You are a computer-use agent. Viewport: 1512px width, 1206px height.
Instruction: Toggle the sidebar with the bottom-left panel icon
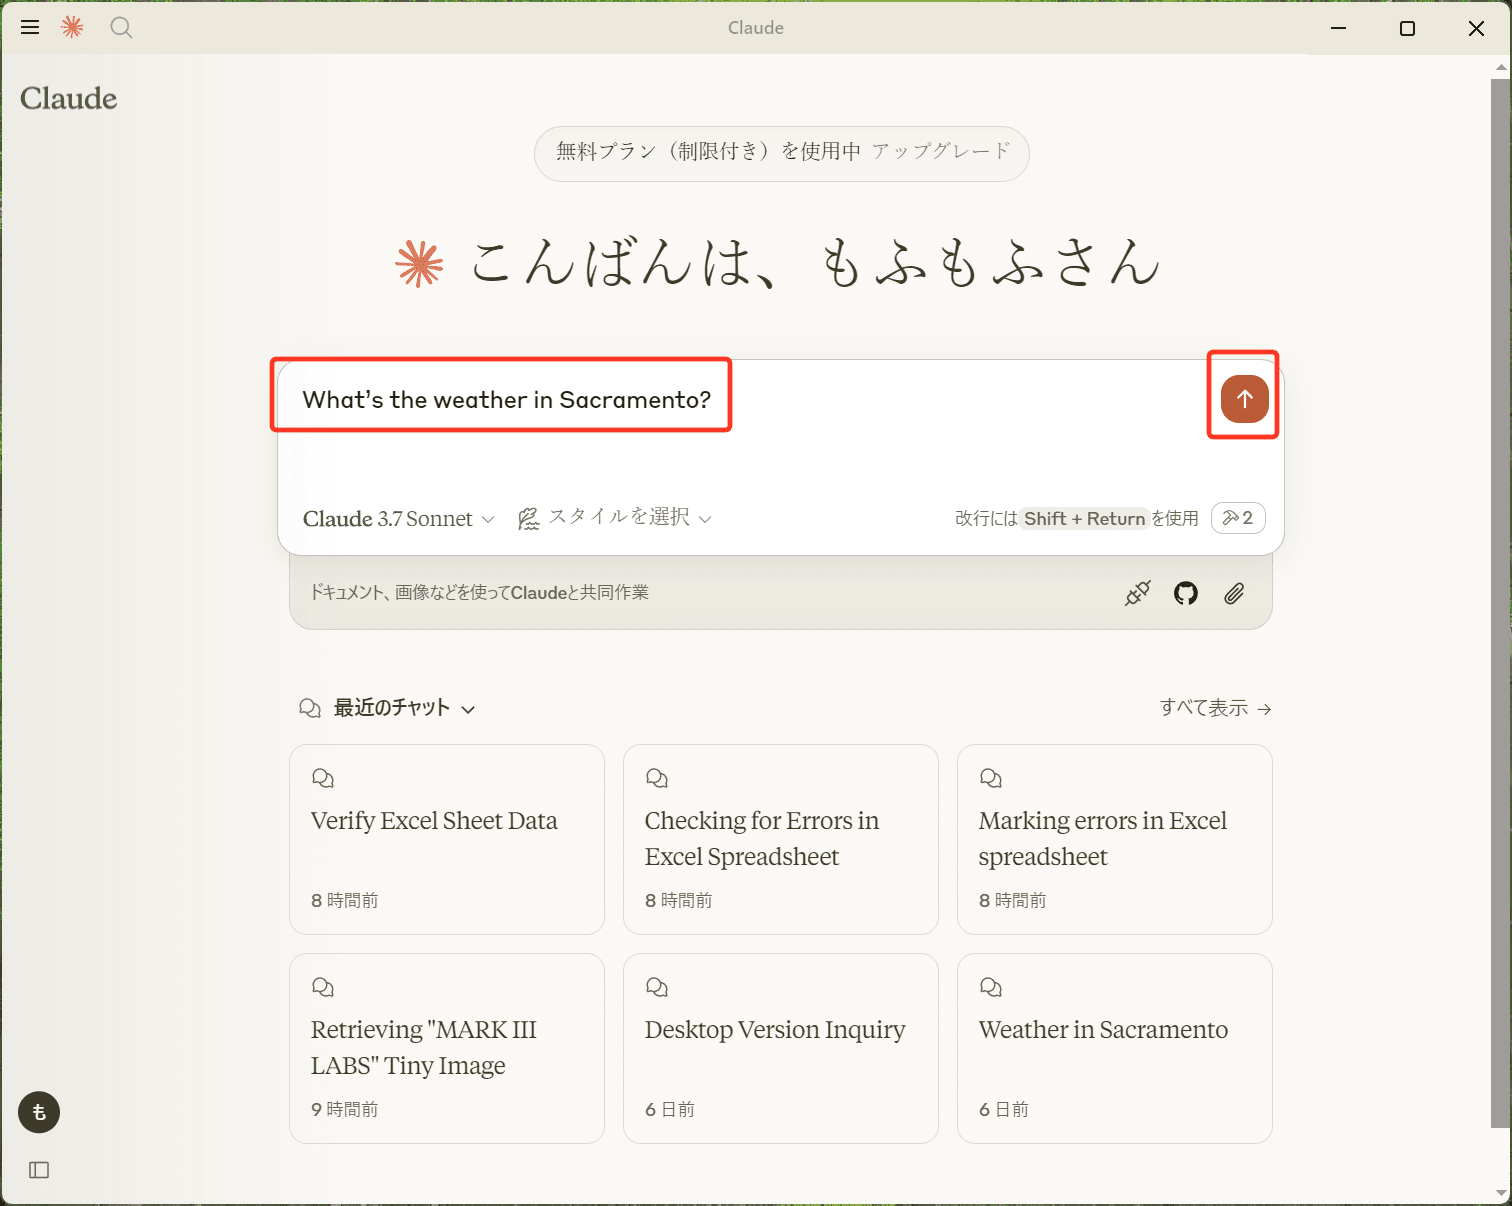point(38,1170)
